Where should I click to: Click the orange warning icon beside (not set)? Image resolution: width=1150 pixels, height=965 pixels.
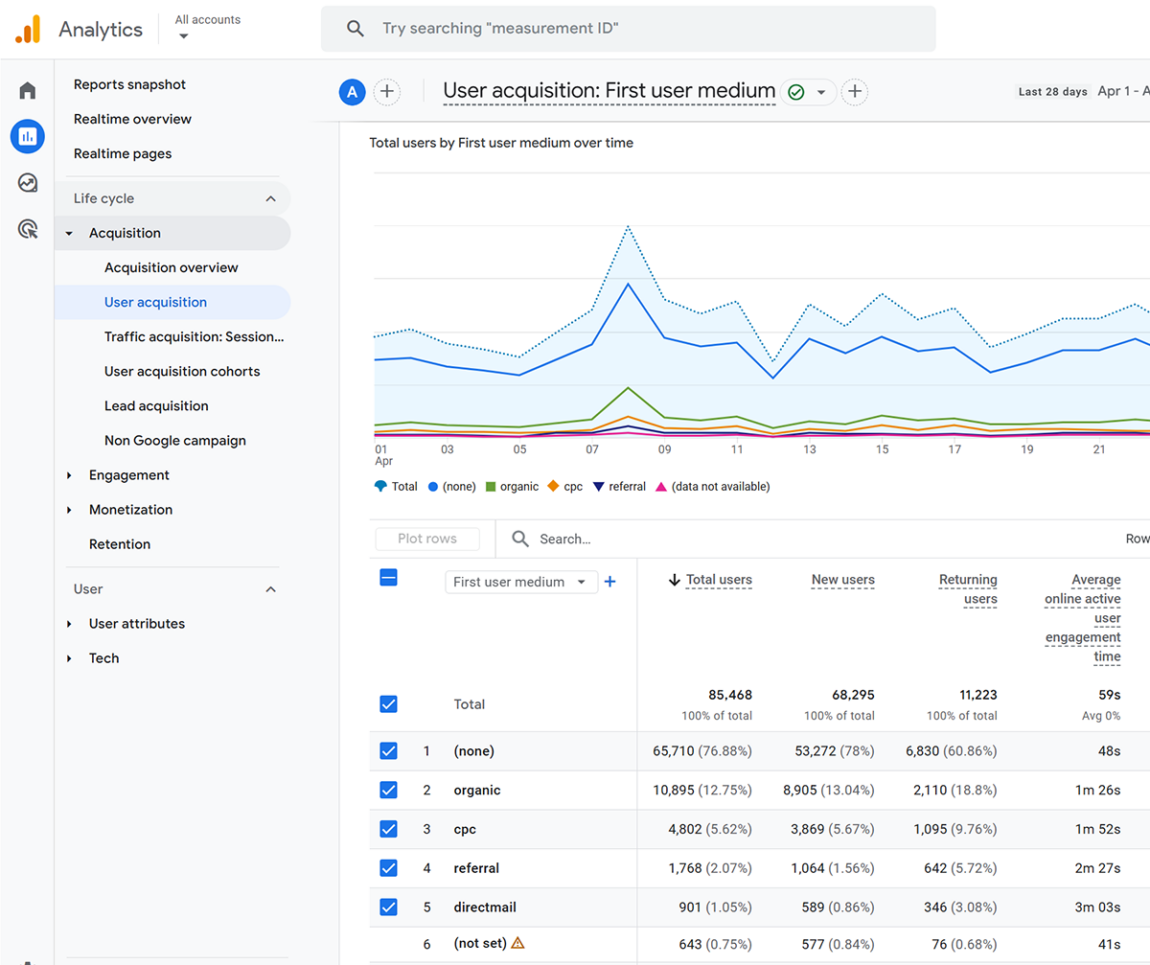518,943
